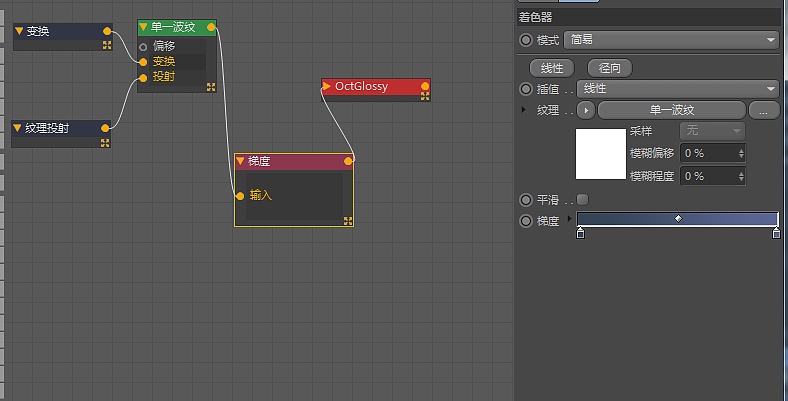The image size is (788, 401).
Task: Click the 模糊程度 value field
Action: click(x=708, y=176)
